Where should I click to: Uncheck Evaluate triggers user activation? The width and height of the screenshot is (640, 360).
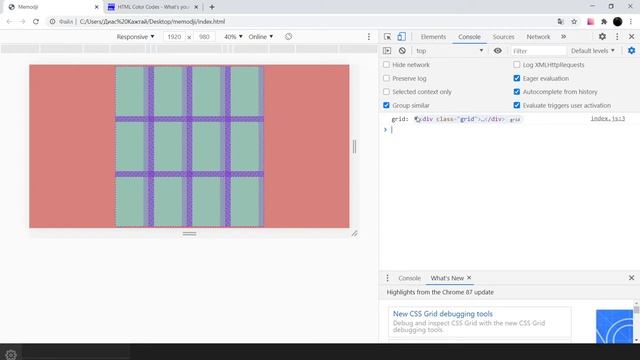517,105
